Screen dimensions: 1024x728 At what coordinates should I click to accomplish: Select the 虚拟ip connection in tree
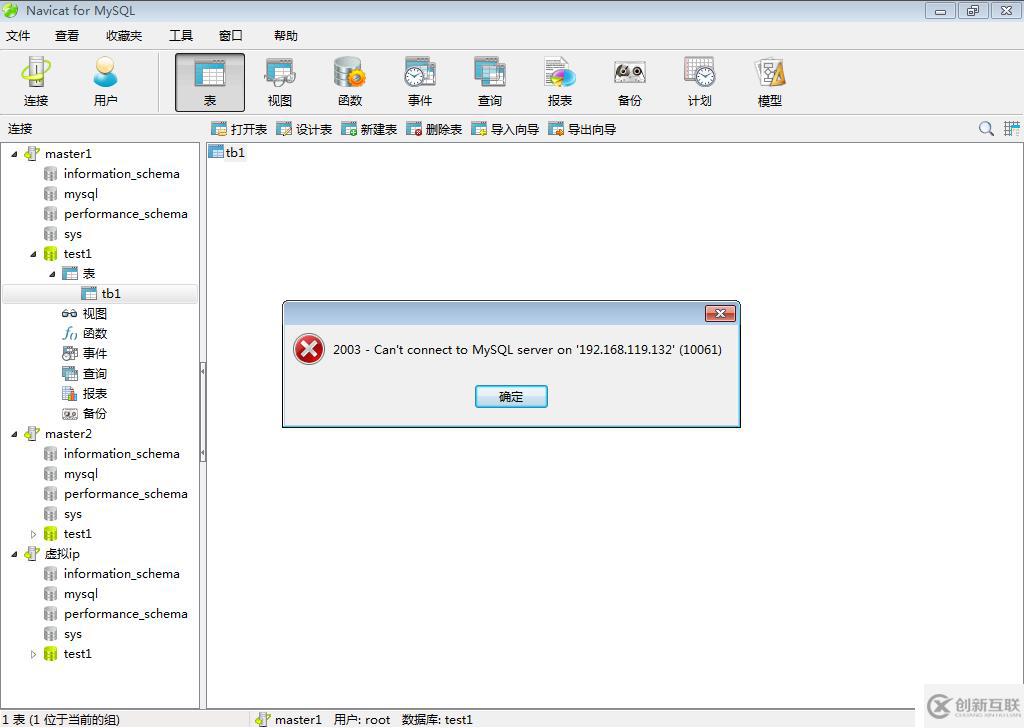(x=62, y=554)
